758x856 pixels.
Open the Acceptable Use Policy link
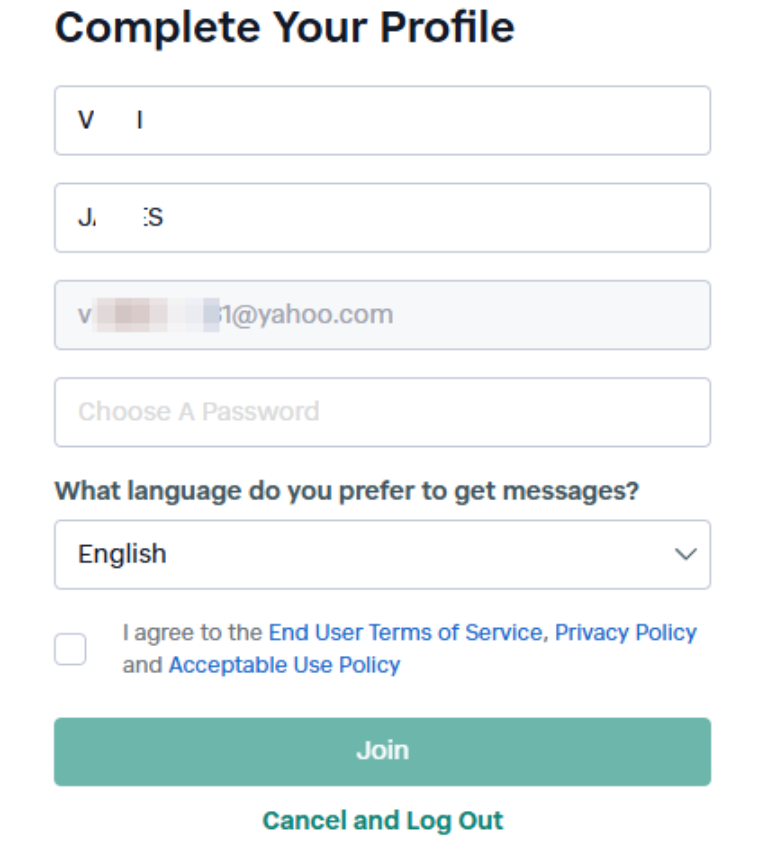(x=284, y=665)
